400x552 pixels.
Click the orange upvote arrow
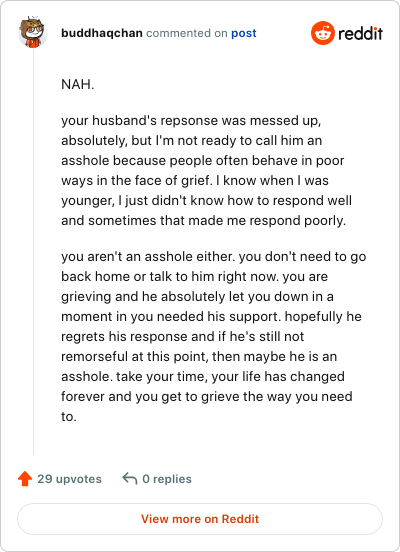pyautogui.click(x=25, y=479)
